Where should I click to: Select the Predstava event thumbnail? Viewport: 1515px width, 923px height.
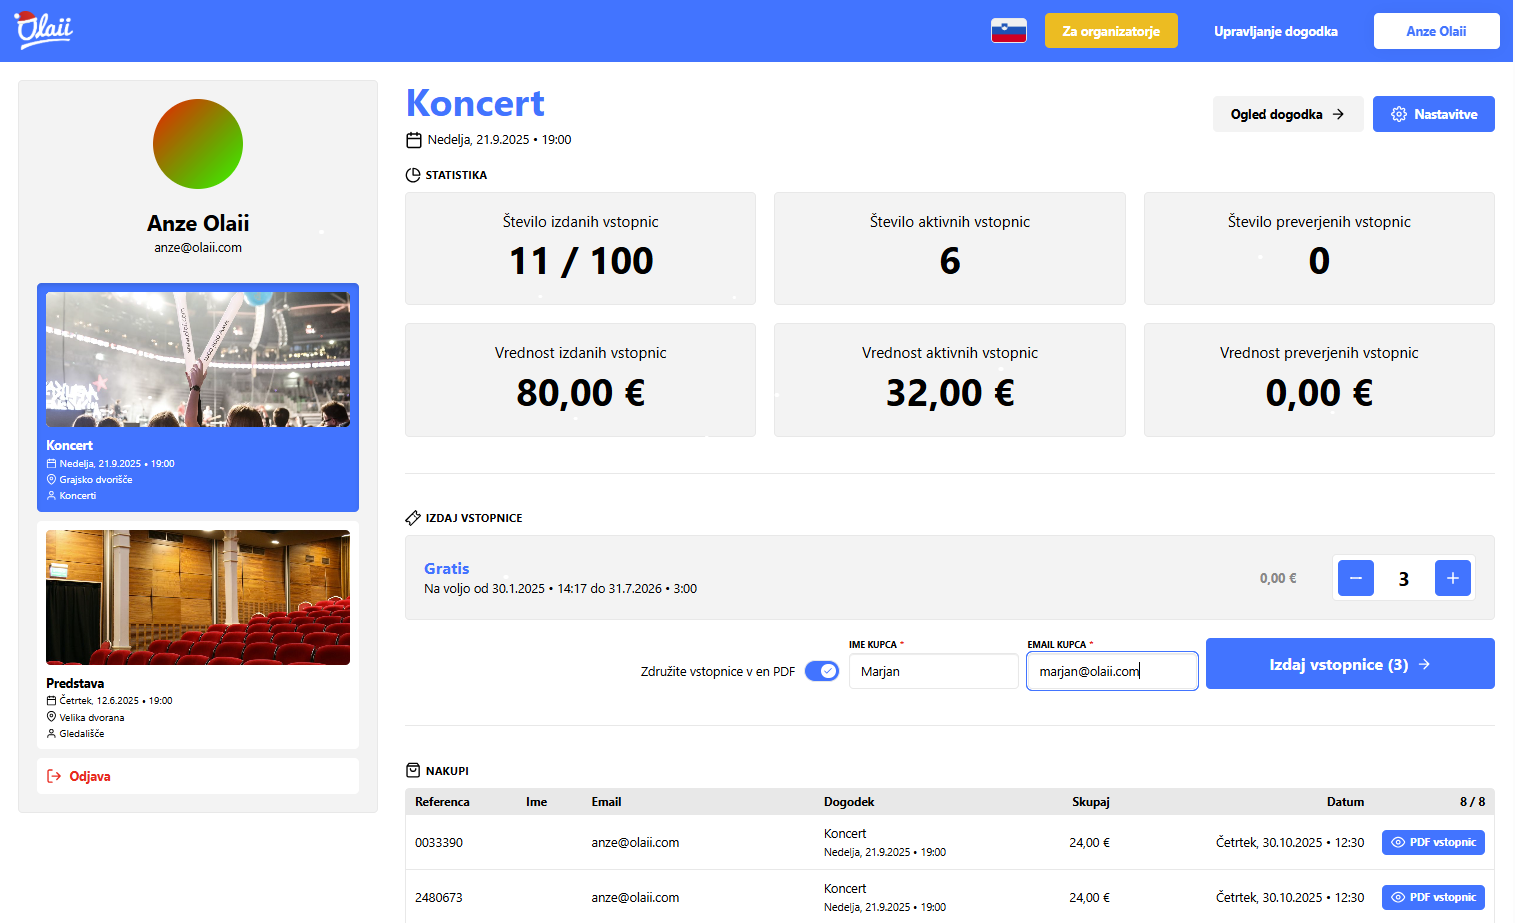click(198, 597)
